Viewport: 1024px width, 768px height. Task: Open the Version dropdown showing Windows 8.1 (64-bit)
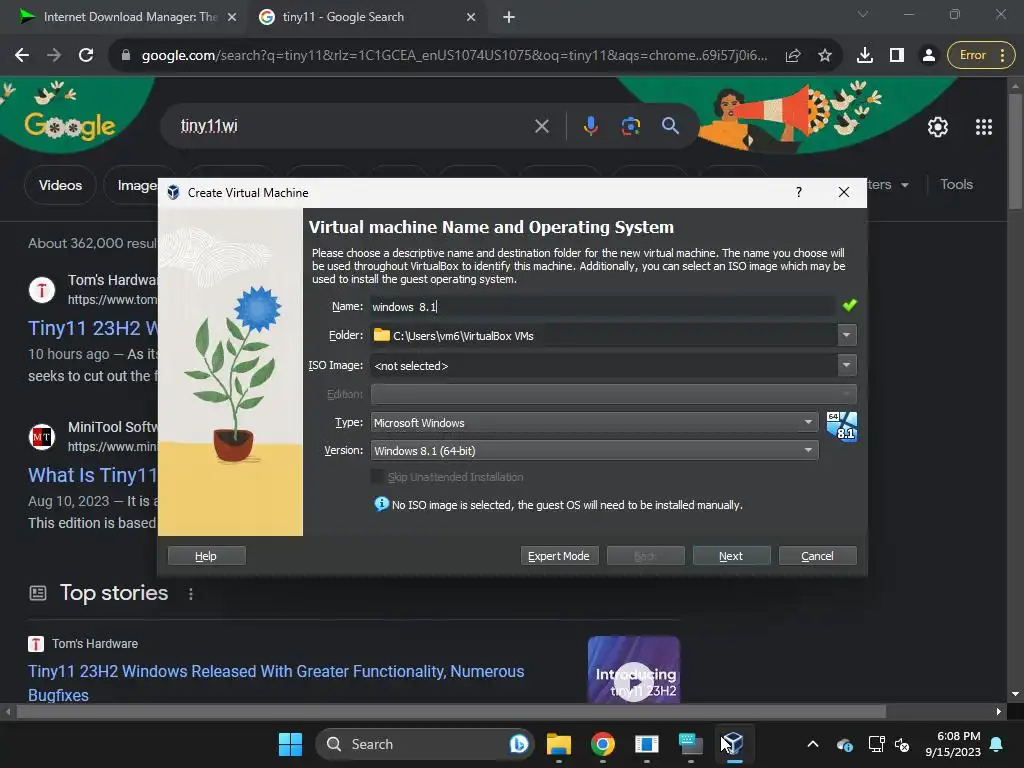[594, 451]
